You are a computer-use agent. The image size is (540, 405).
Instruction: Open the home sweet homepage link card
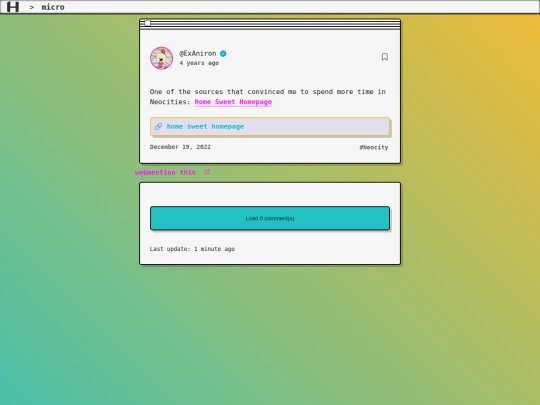pos(270,126)
